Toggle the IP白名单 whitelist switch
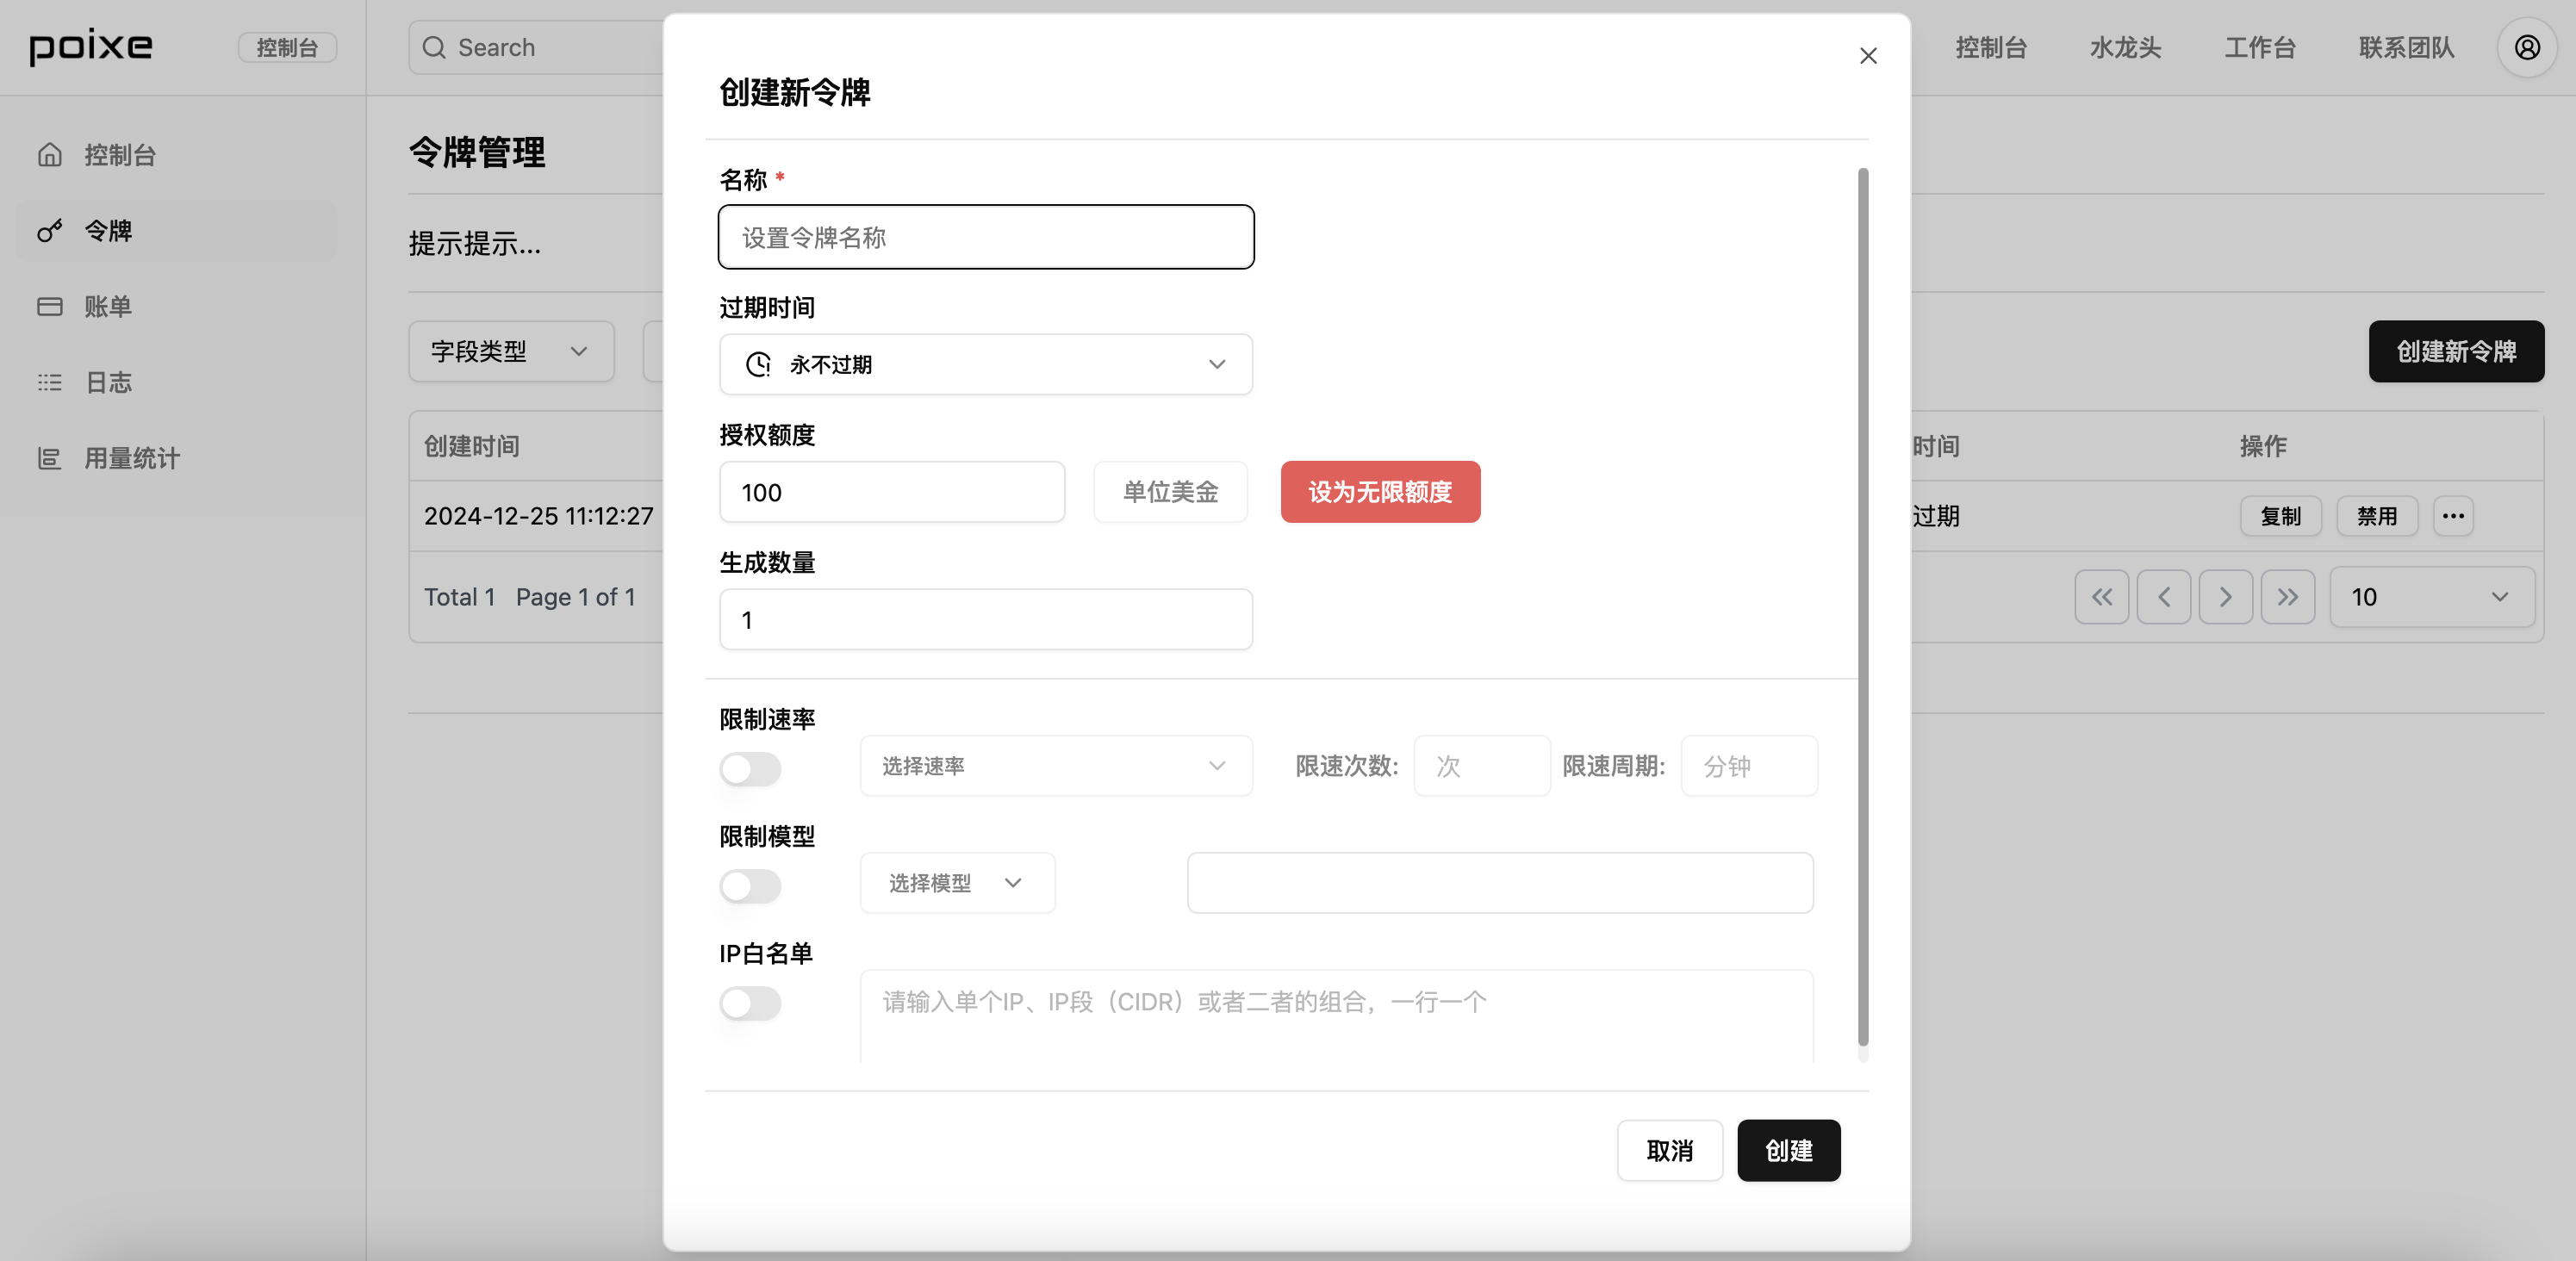 (750, 1003)
